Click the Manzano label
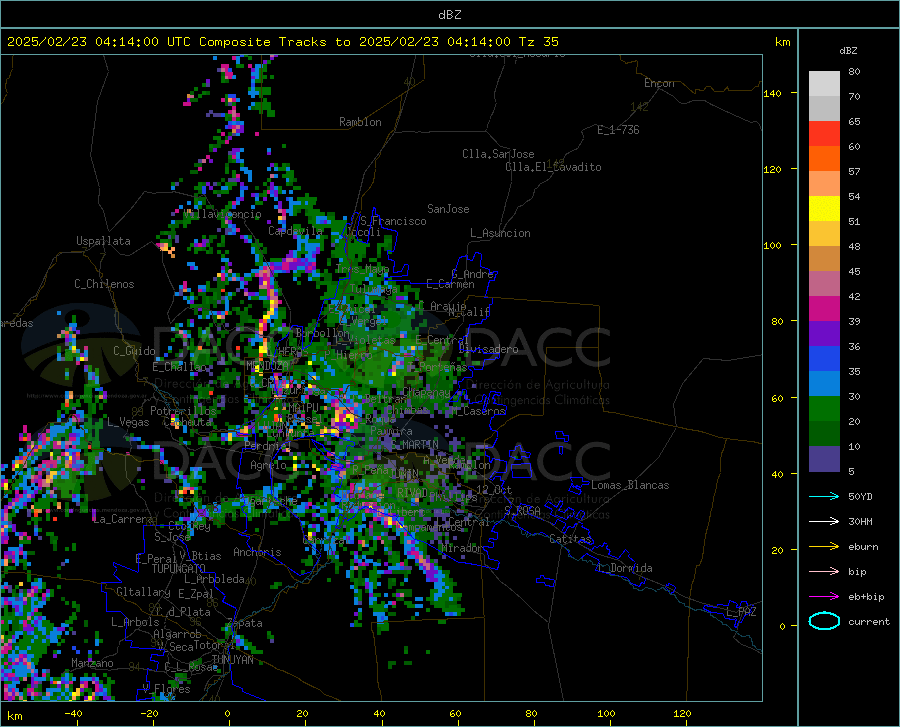Viewport: 900px width, 727px height. [92, 663]
